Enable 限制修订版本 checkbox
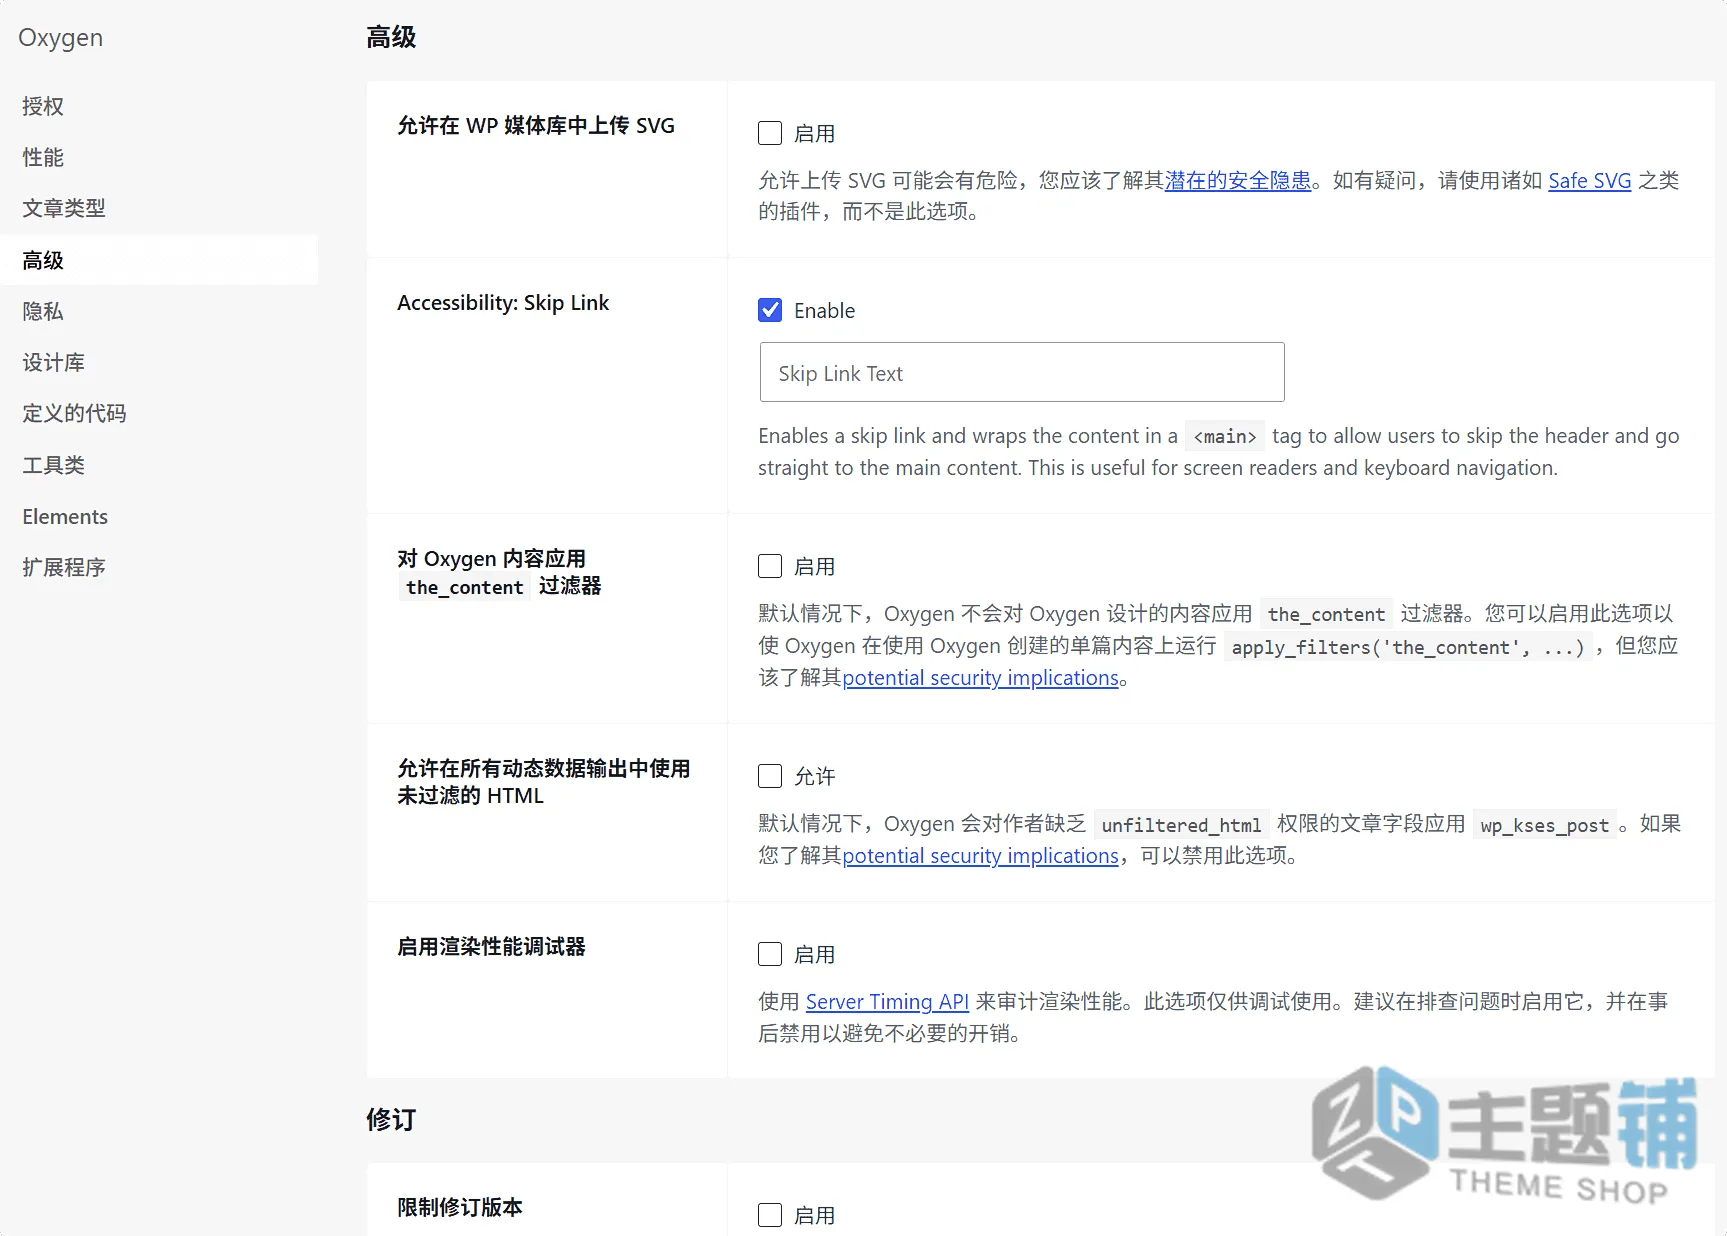 770,1215
